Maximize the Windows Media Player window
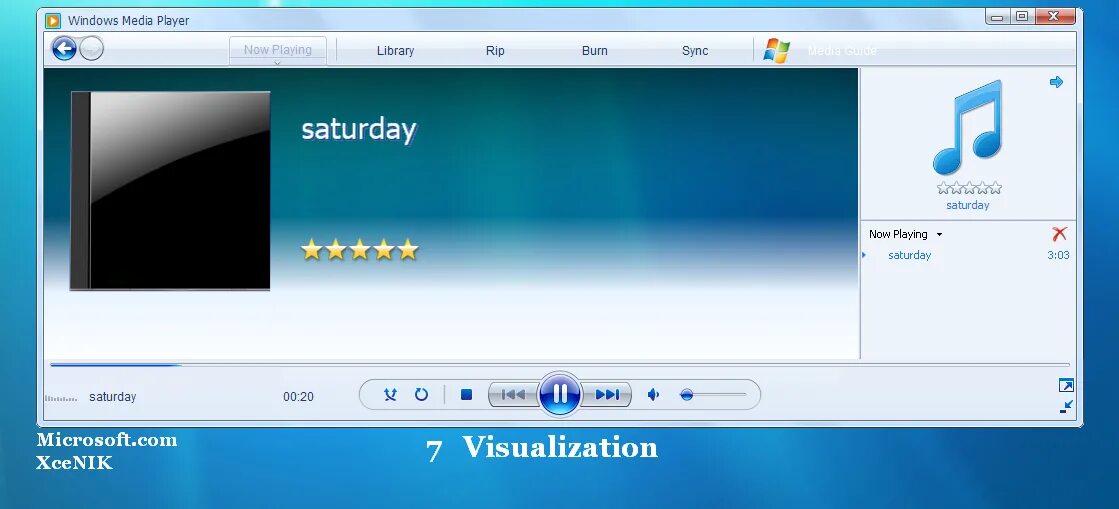 tap(1022, 16)
